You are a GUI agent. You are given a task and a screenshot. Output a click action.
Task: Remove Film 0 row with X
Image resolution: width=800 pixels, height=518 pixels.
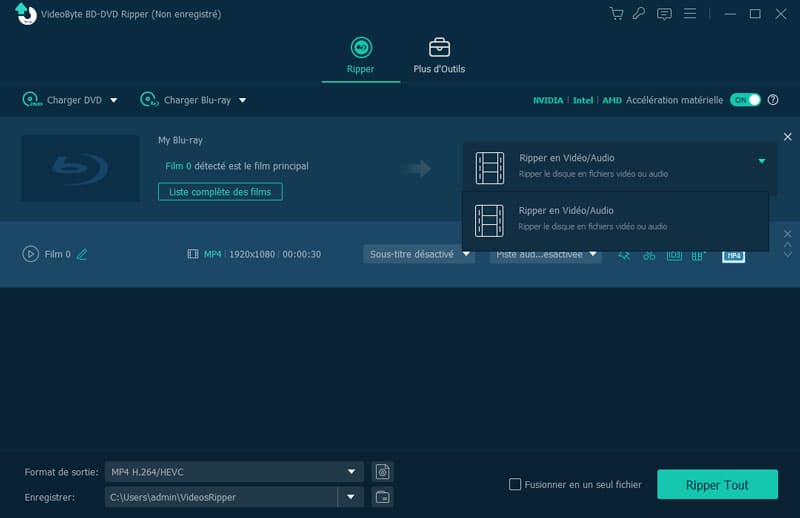click(x=787, y=234)
